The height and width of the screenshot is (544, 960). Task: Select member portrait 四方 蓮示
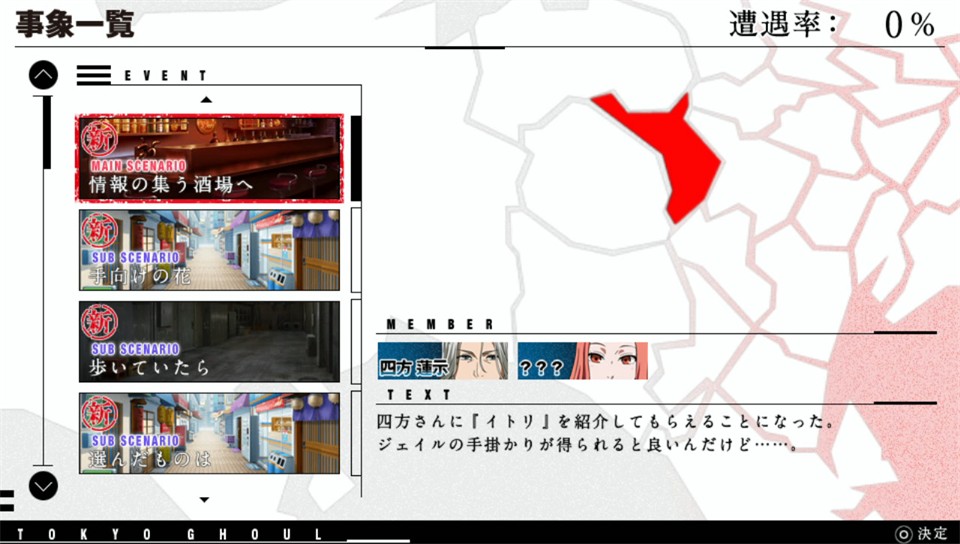coord(443,360)
